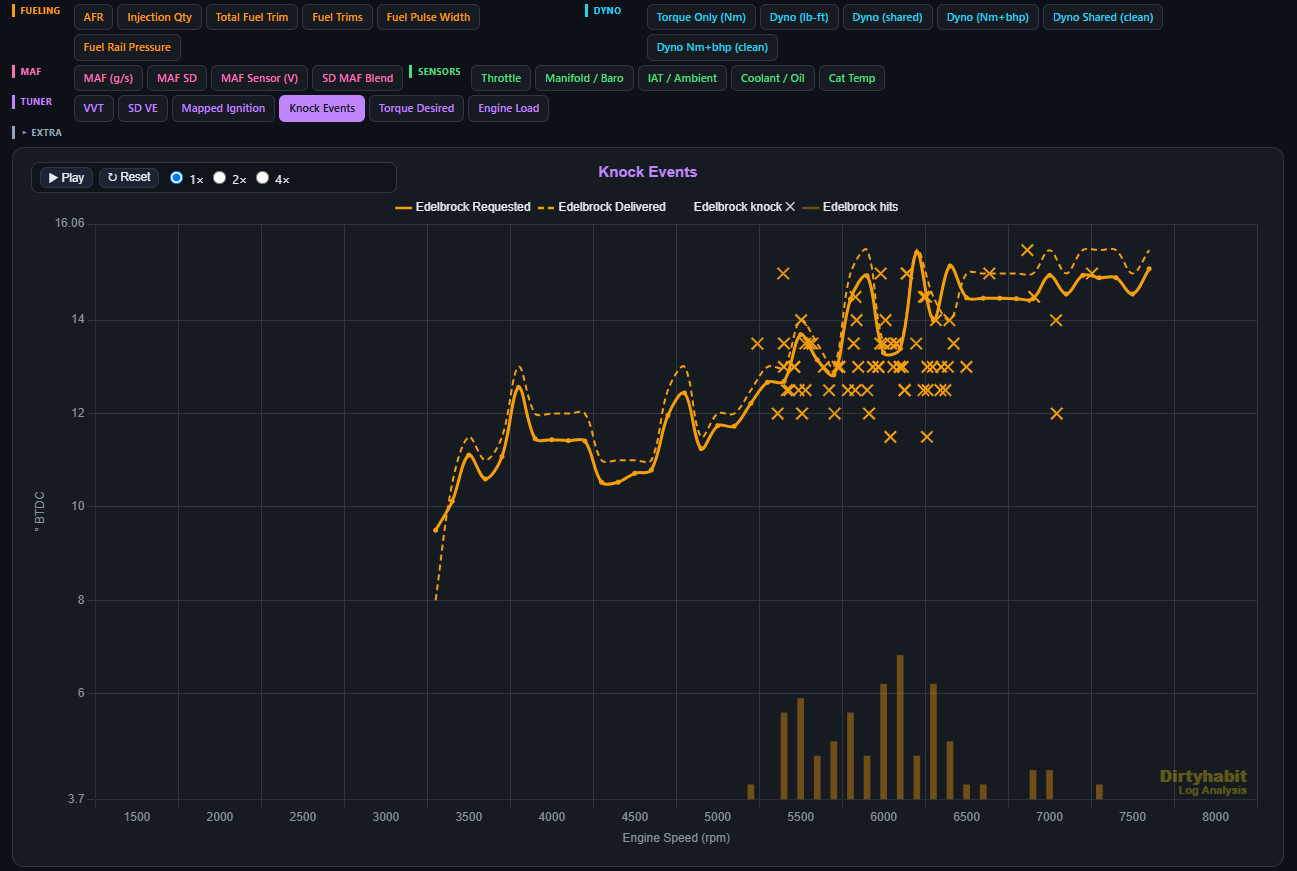Open the VVT tuner chart
Screen dimensions: 1297x871
coord(94,108)
